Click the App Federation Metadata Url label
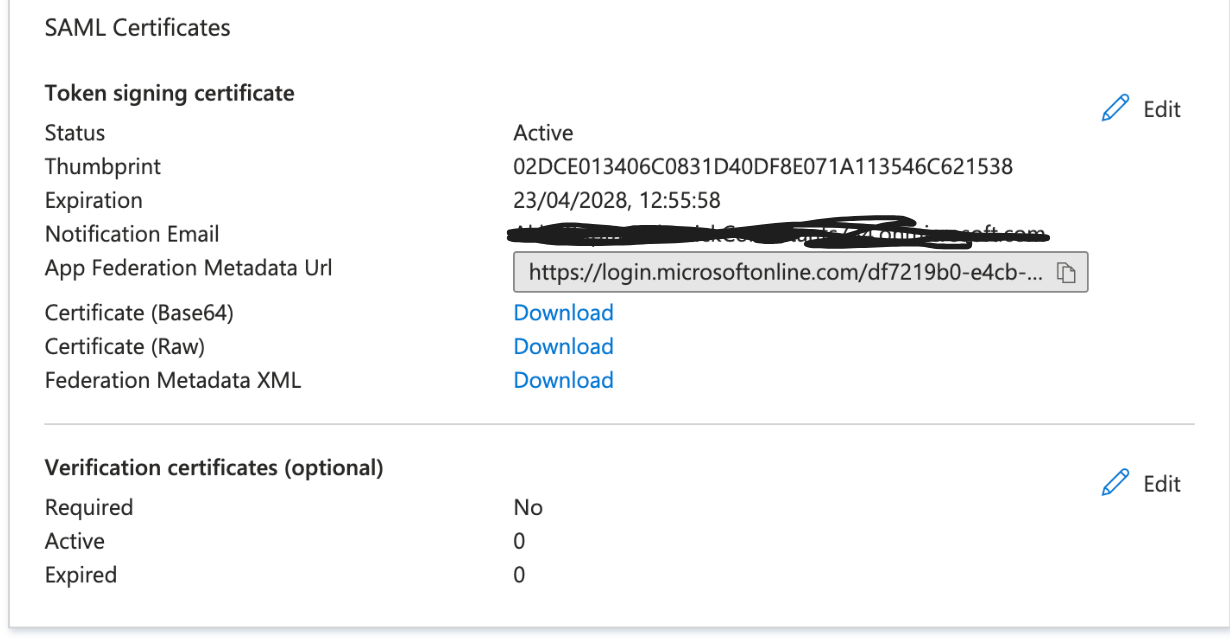This screenshot has width=1230, height=642. (189, 268)
